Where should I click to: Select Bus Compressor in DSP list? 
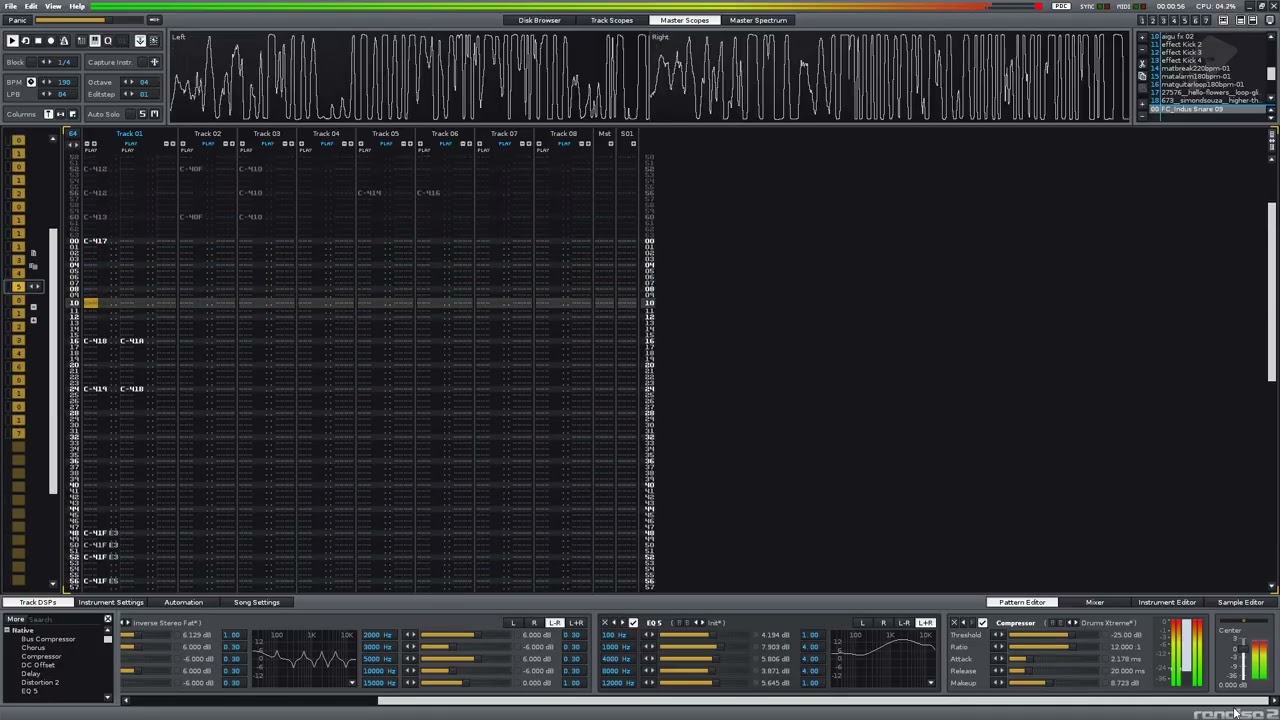48,639
